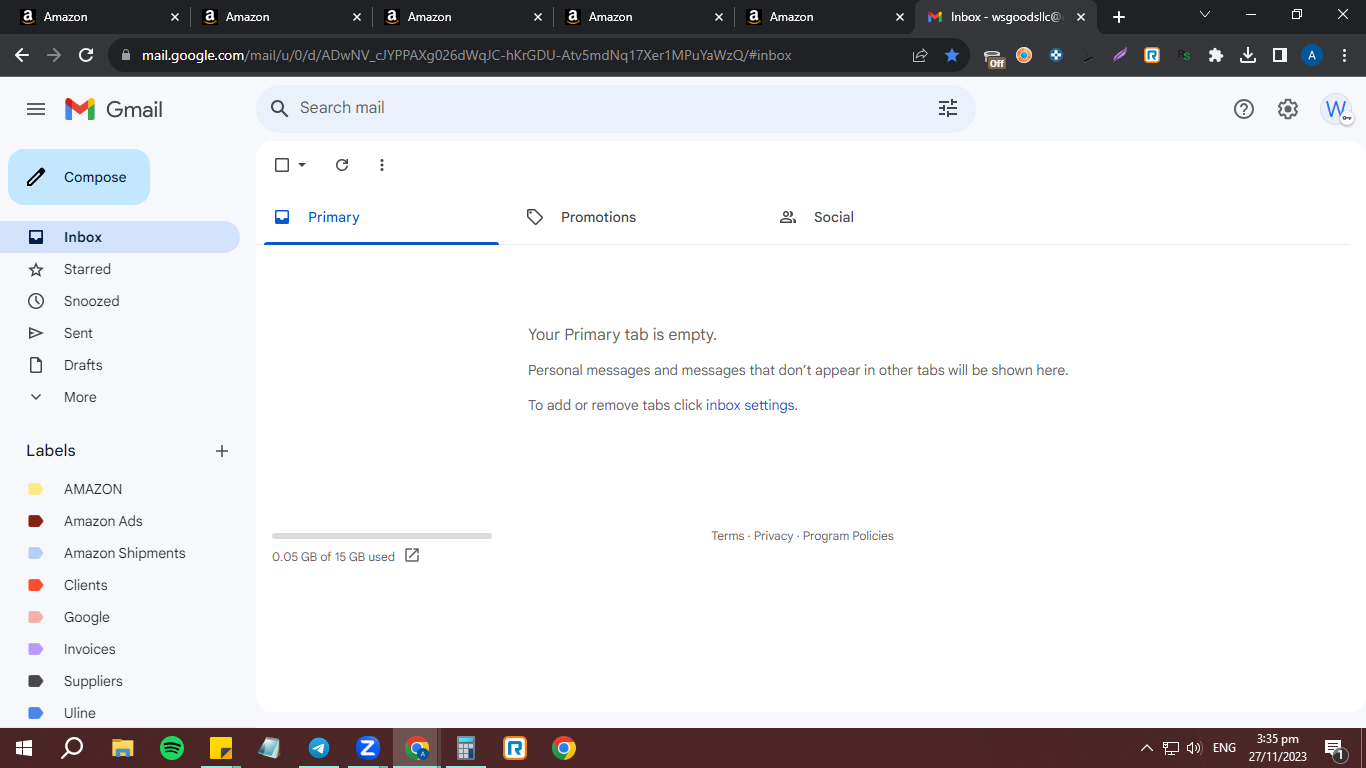Close the Inbox Gmail browser tab
This screenshot has height=768, width=1366.
coord(1081,17)
